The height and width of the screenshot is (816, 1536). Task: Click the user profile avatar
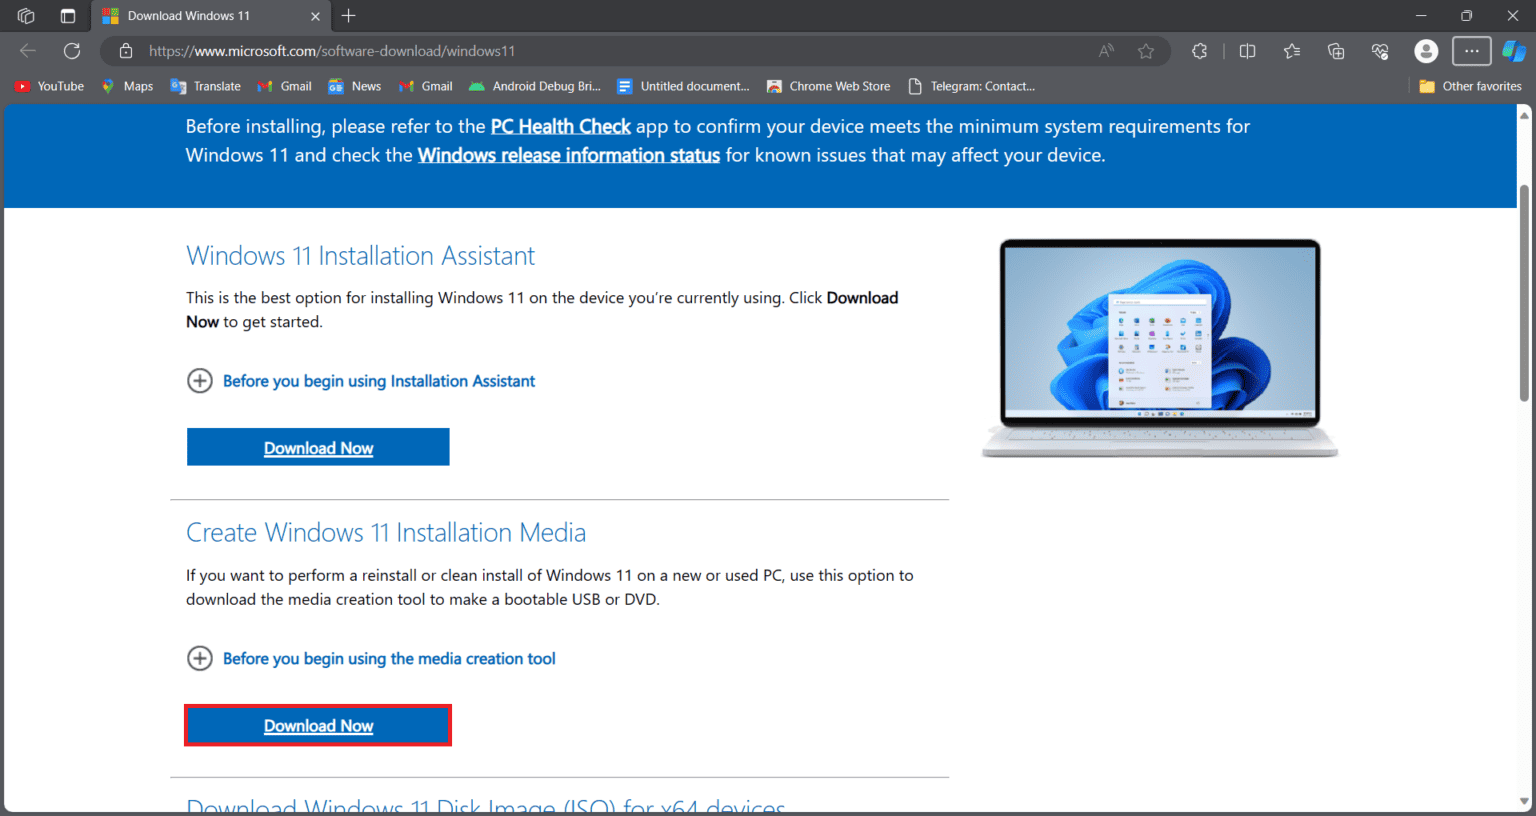(1426, 51)
